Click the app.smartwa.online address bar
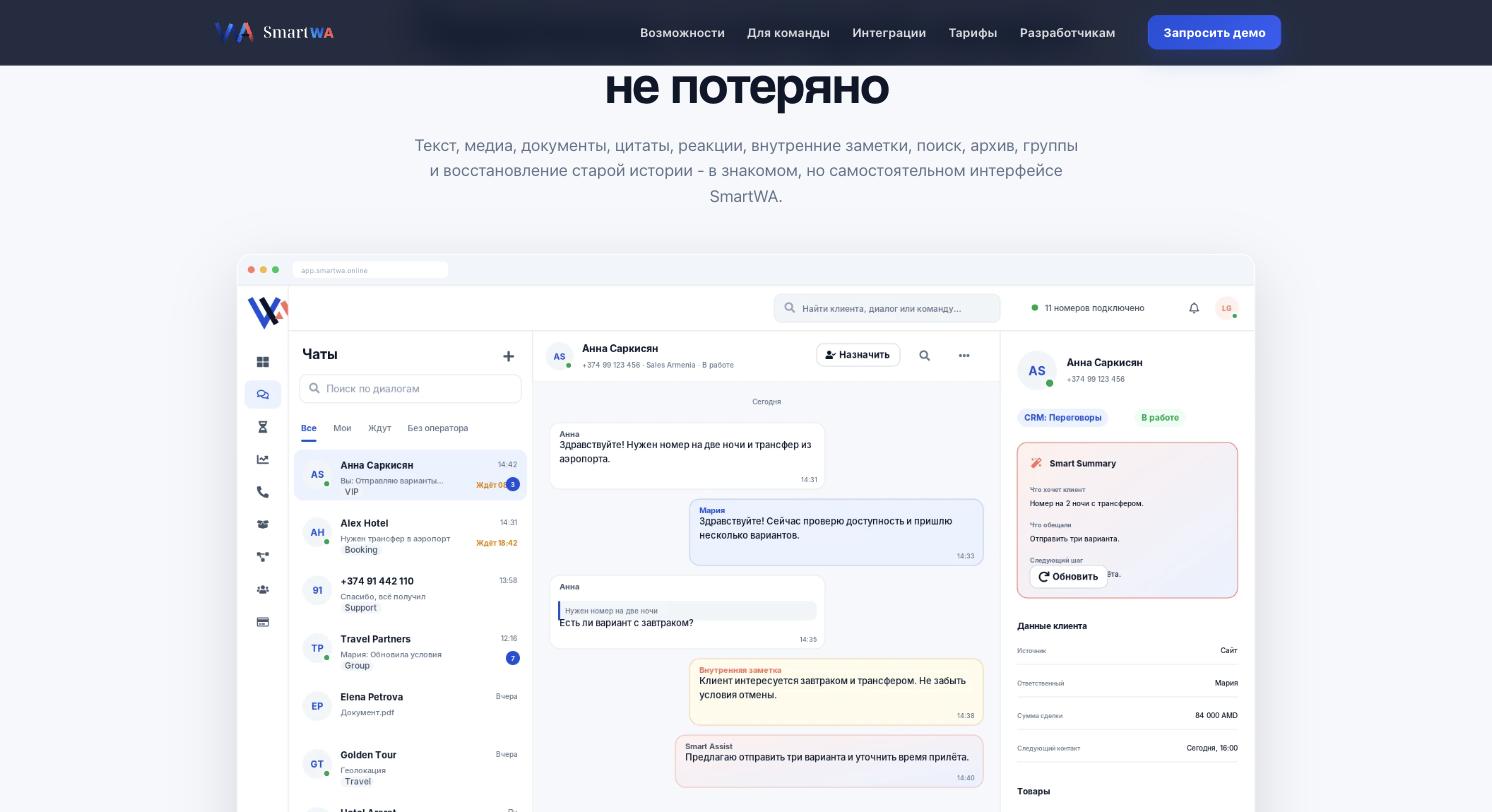1492x812 pixels. click(x=370, y=270)
